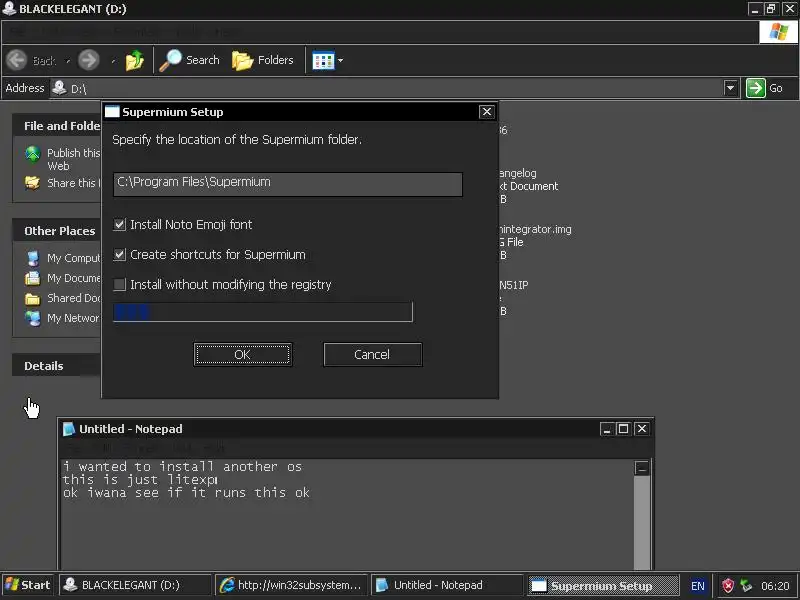The image size is (800, 600).
Task: Collapse the File and Folder Tasks panel header
Action: [x=57, y=126]
